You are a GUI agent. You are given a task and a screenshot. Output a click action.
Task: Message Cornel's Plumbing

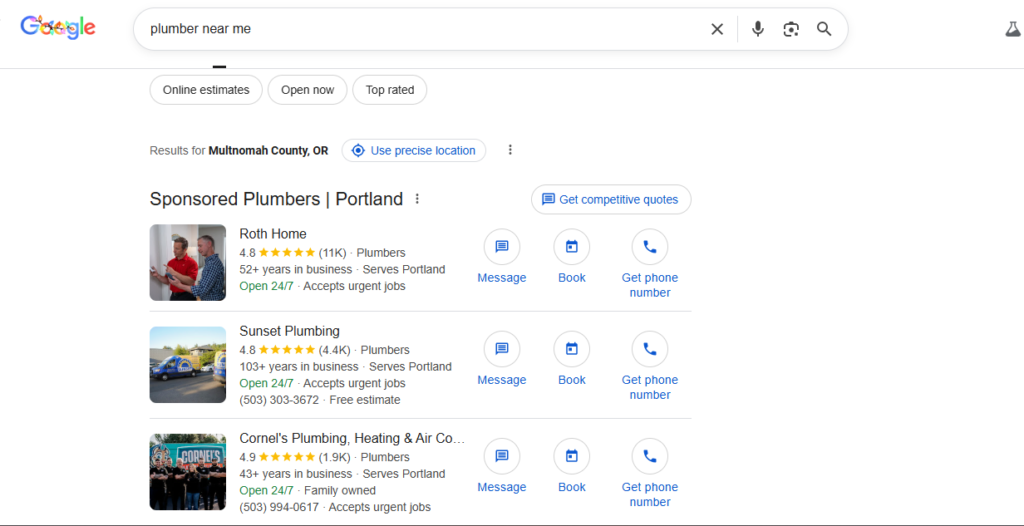(x=502, y=456)
